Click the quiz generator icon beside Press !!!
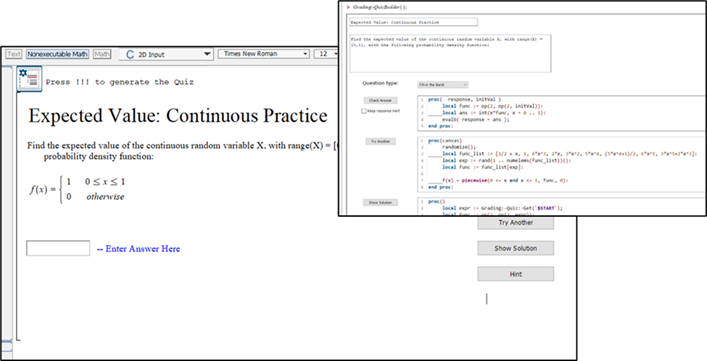 29,79
